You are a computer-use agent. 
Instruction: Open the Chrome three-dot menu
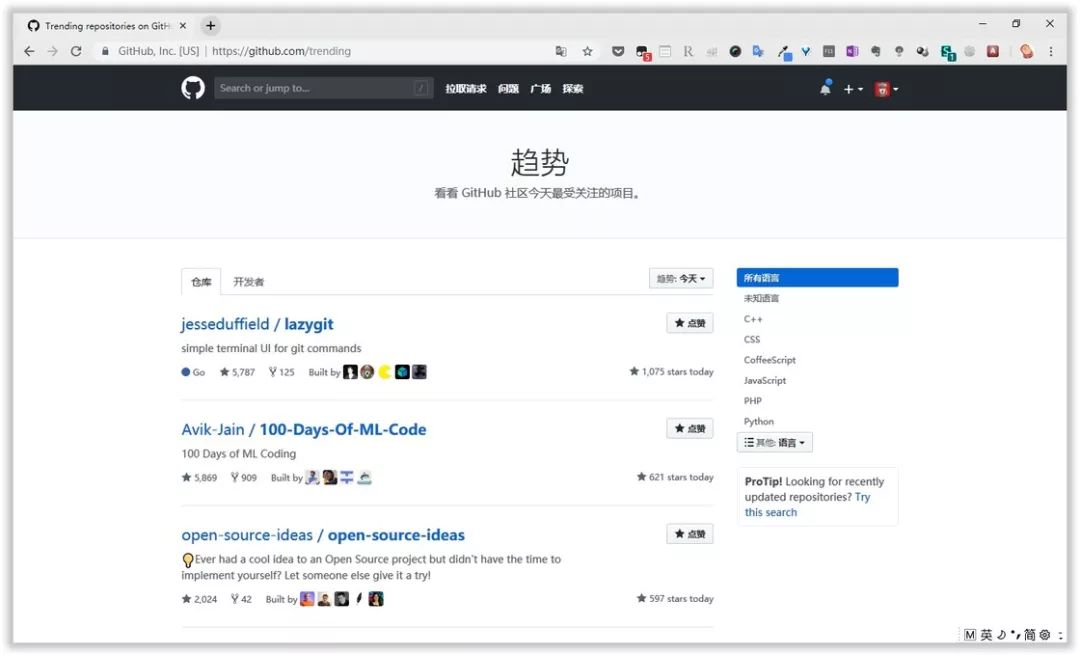(1050, 51)
